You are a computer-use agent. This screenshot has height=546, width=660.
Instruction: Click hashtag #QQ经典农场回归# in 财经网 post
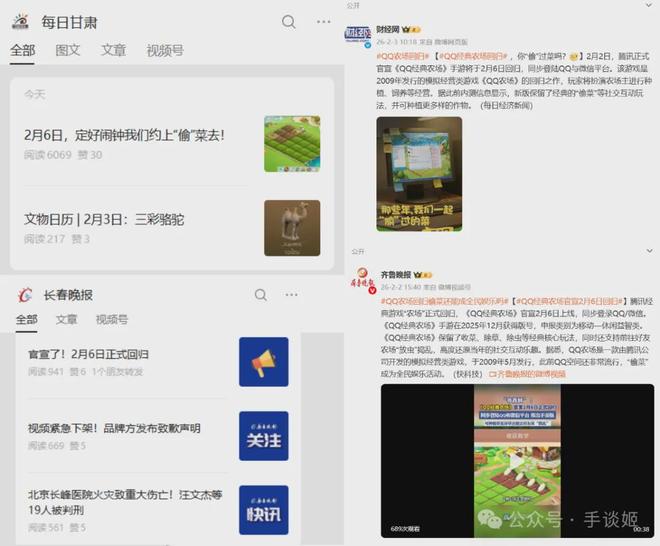(x=473, y=56)
